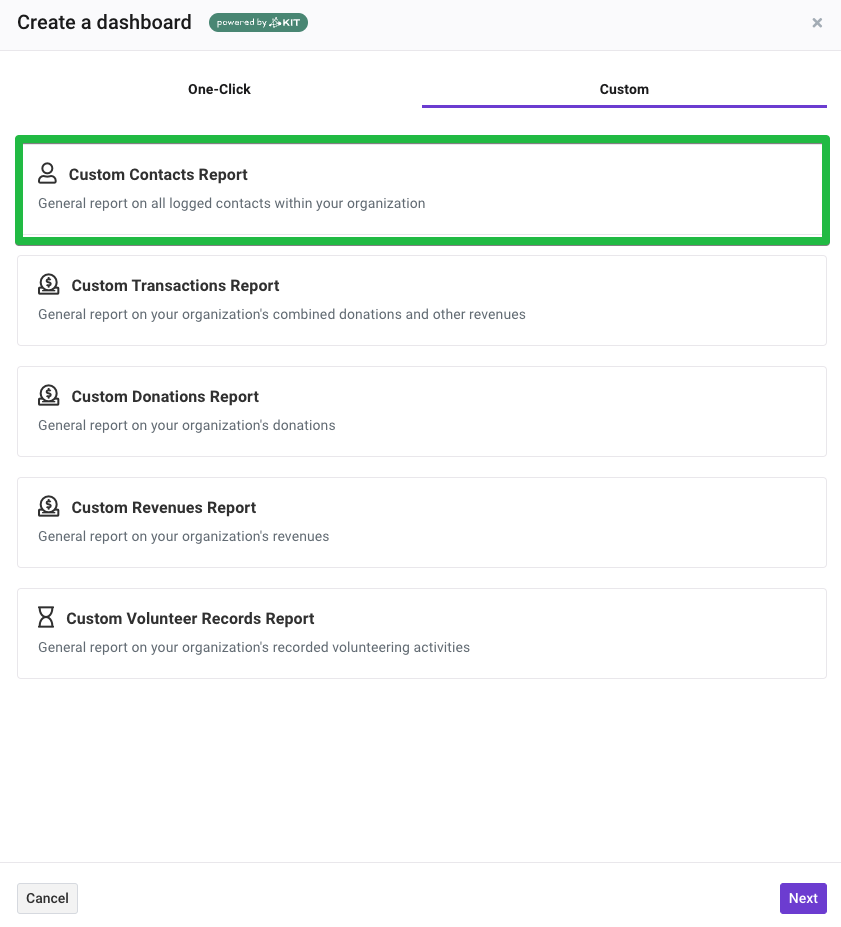
Task: Click the money icon beside Custom Transactions Report
Action: 48,284
